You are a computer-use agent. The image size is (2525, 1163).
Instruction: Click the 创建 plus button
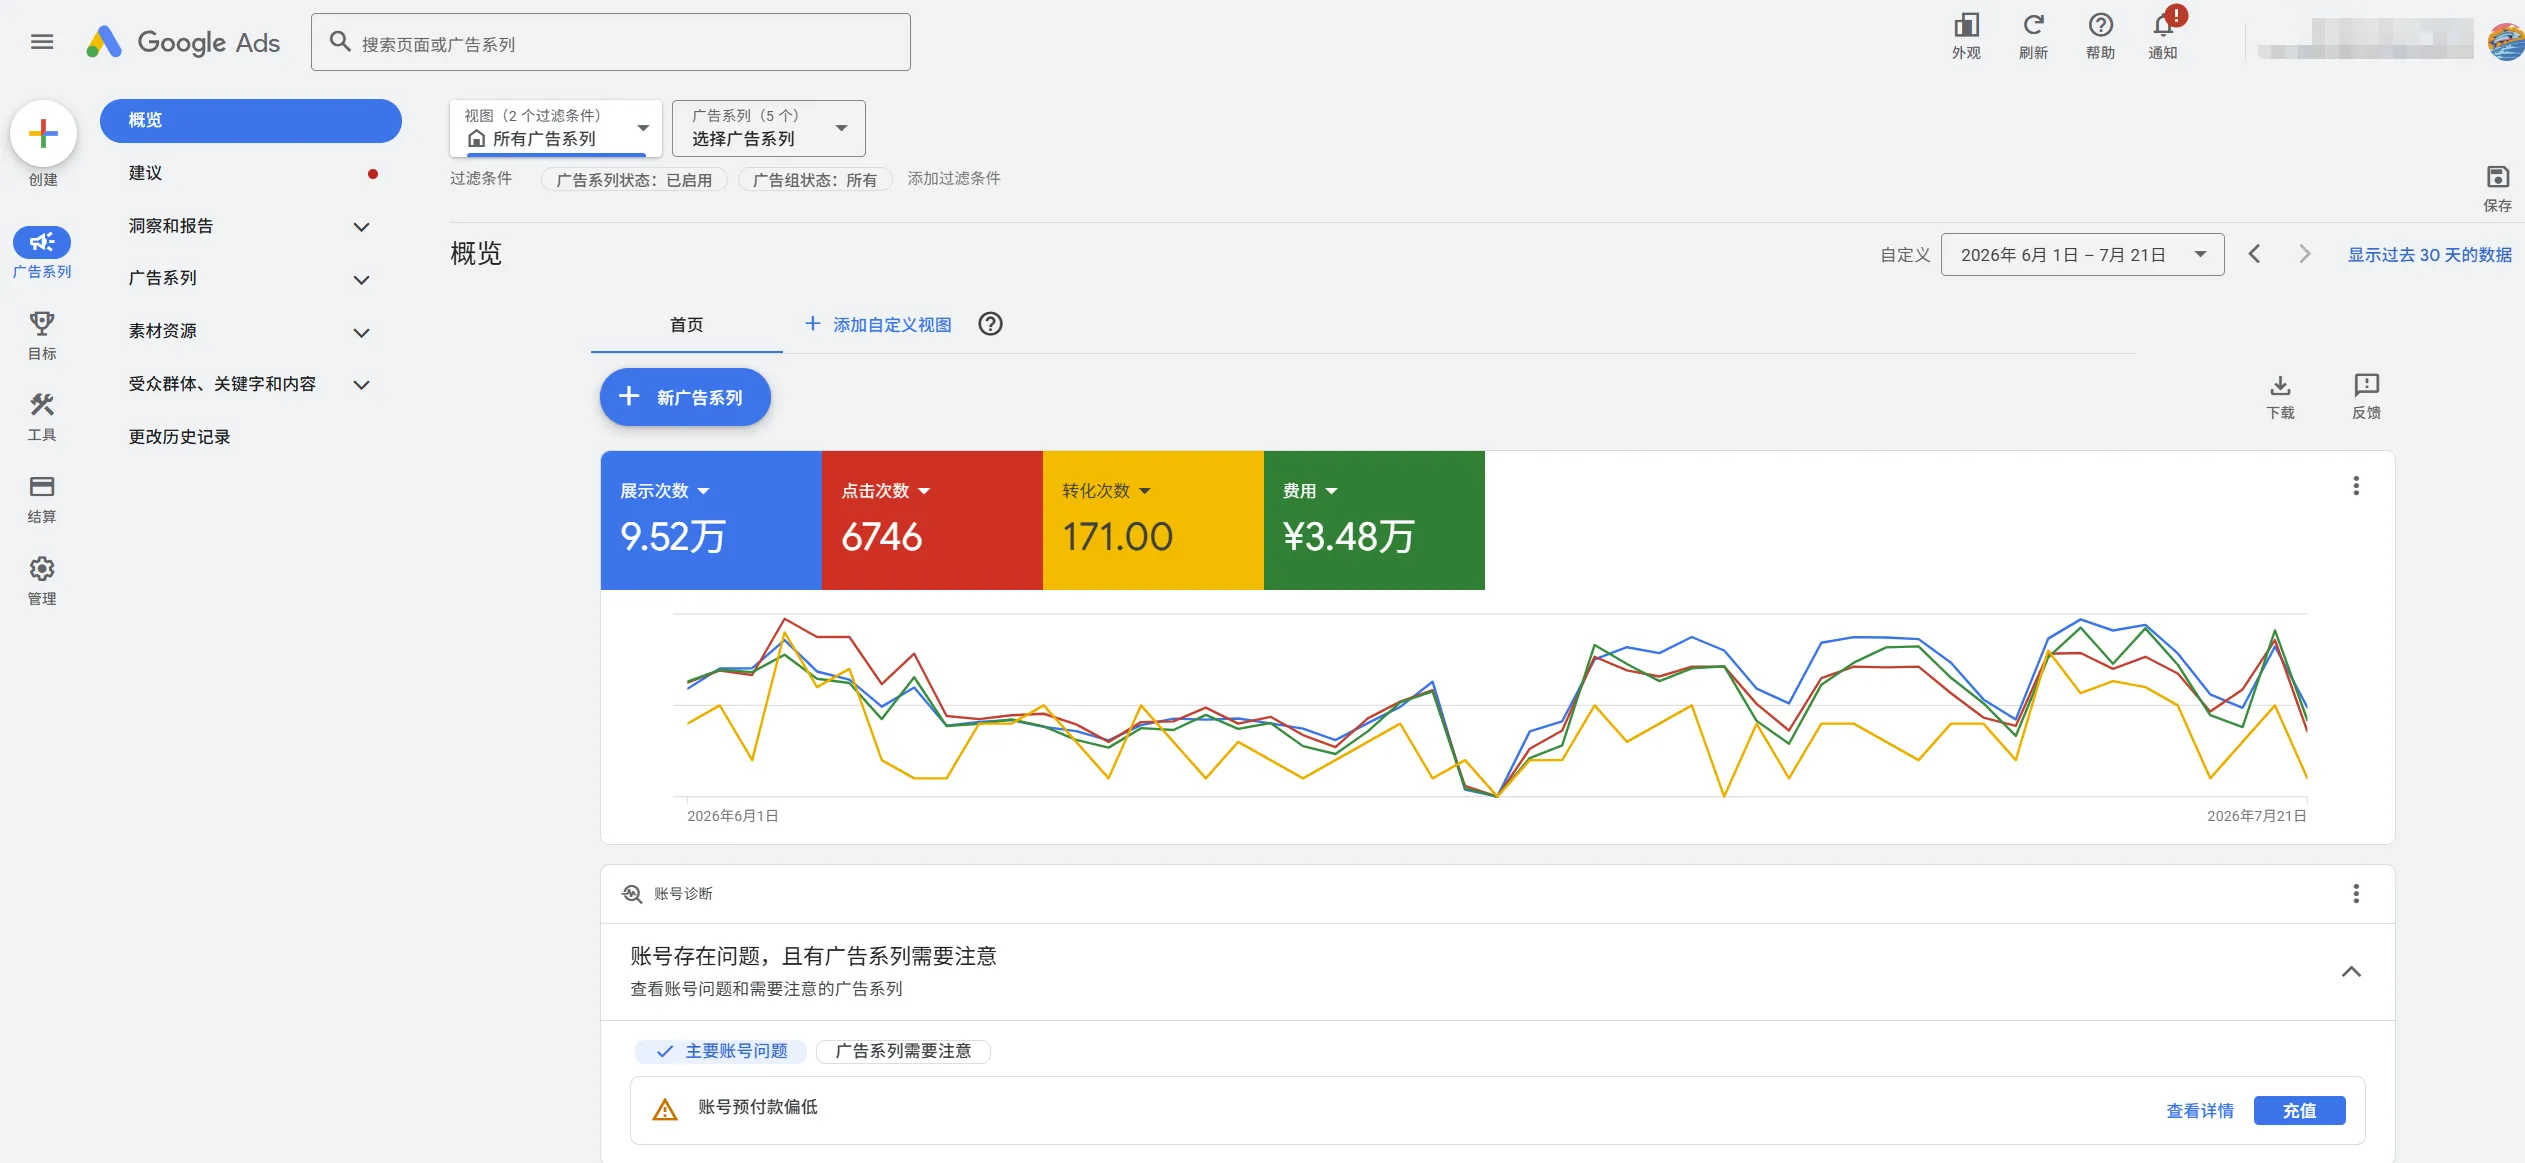pyautogui.click(x=43, y=133)
